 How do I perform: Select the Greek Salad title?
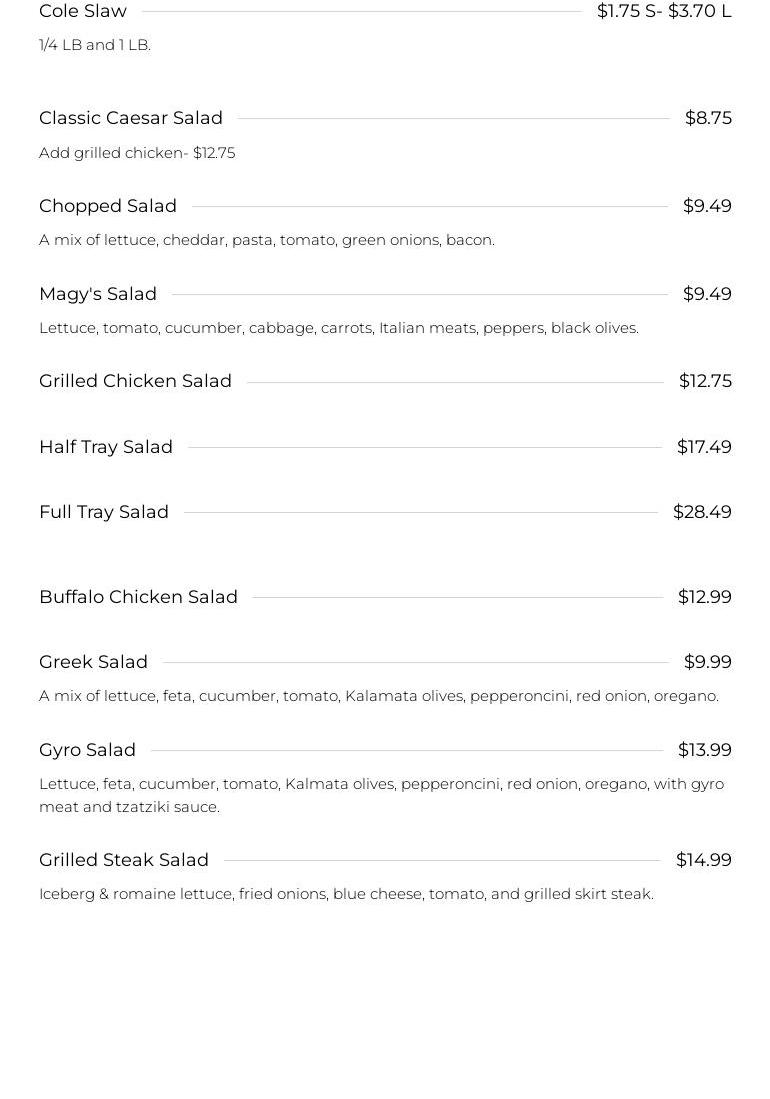tap(93, 662)
